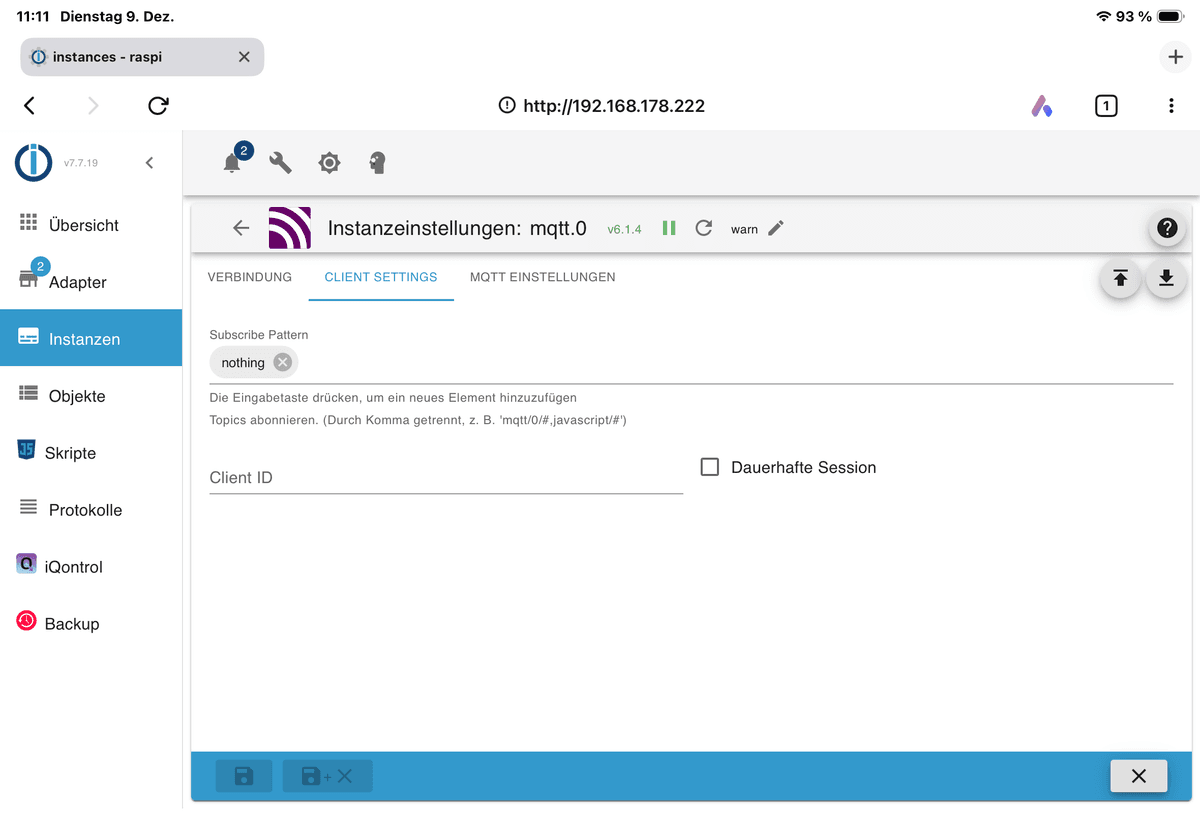Image resolution: width=1200 pixels, height=834 pixels.
Task: Open Protokolle in the sidebar
Action: click(91, 510)
